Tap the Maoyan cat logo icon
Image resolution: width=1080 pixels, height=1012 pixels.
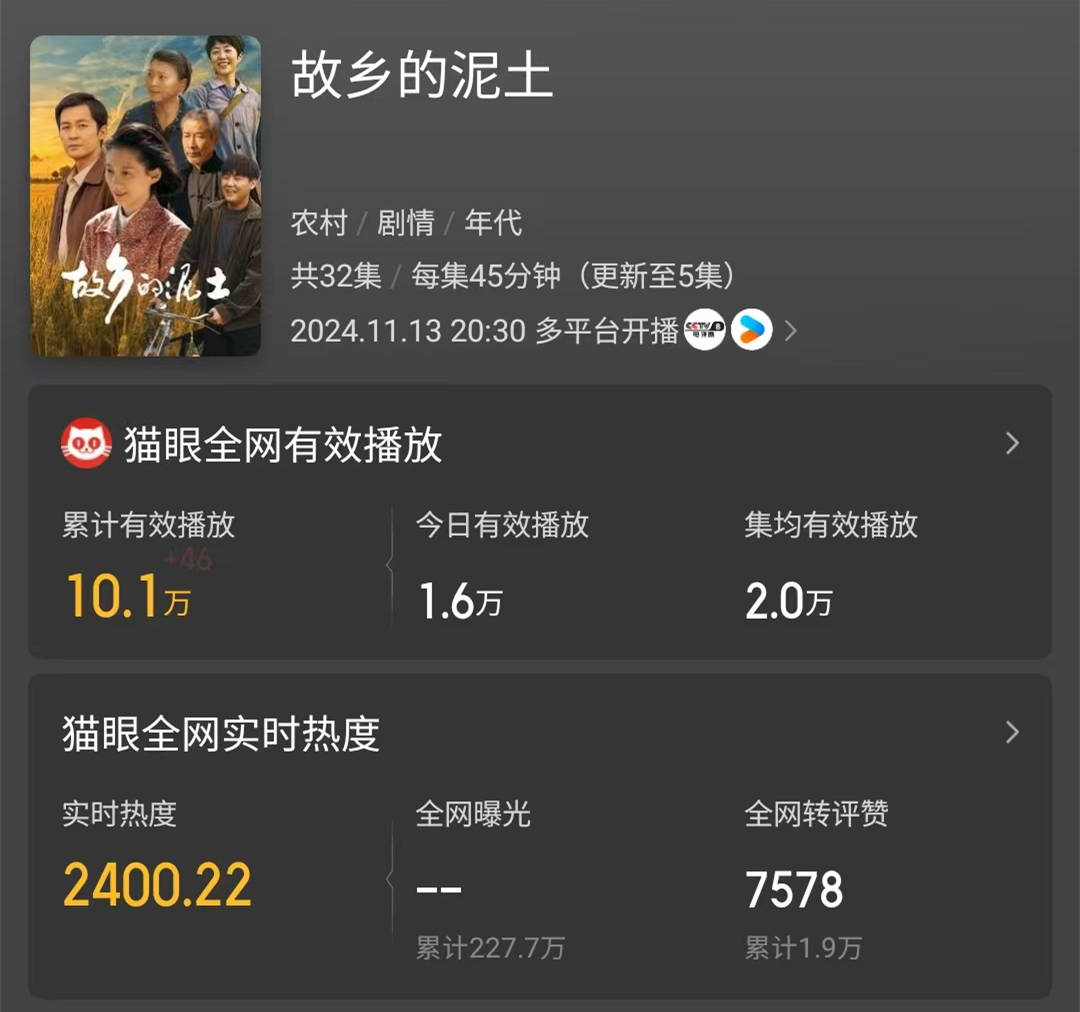pyautogui.click(x=86, y=444)
